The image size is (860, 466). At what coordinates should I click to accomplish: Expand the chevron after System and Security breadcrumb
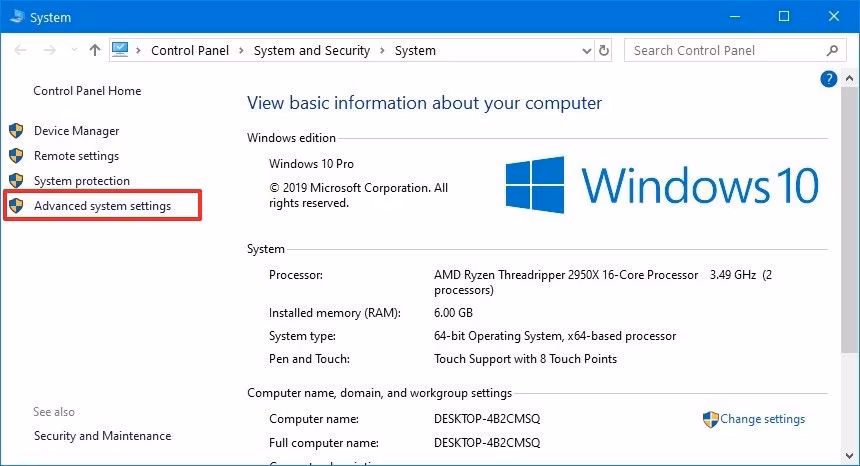(x=382, y=50)
